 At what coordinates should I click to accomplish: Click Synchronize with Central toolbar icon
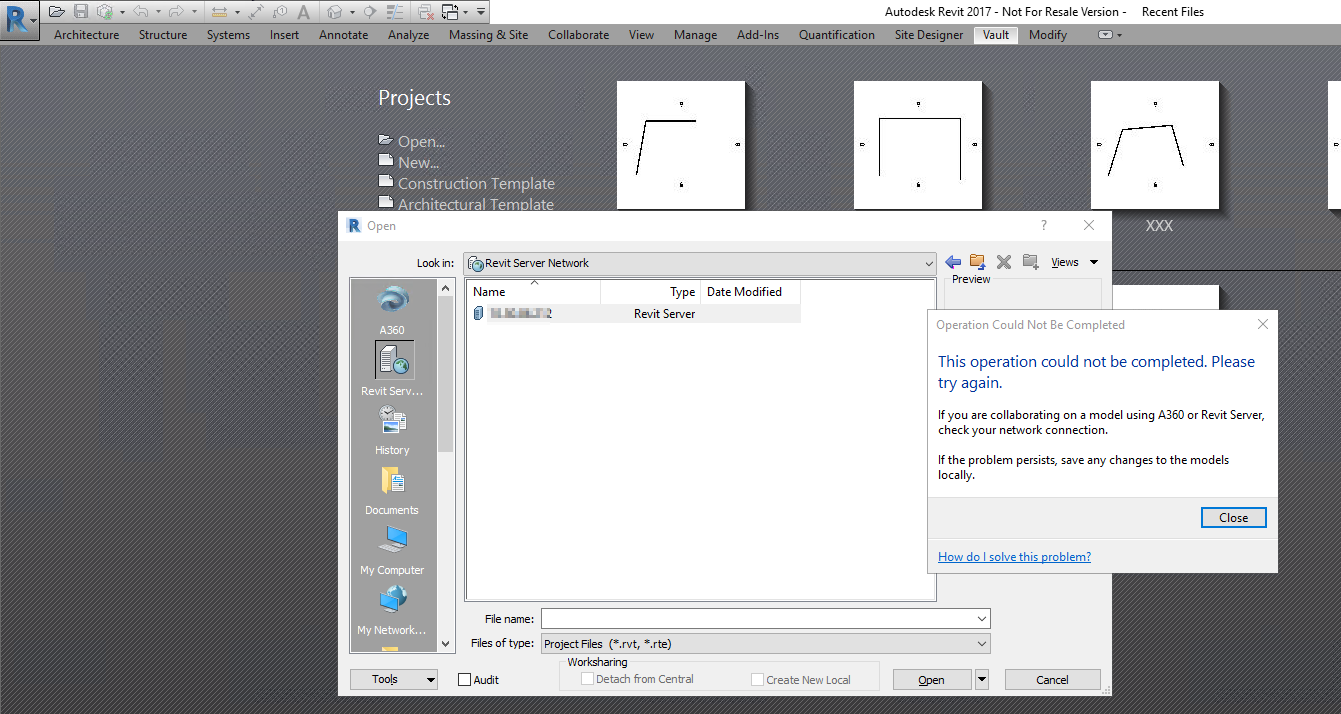tap(105, 12)
